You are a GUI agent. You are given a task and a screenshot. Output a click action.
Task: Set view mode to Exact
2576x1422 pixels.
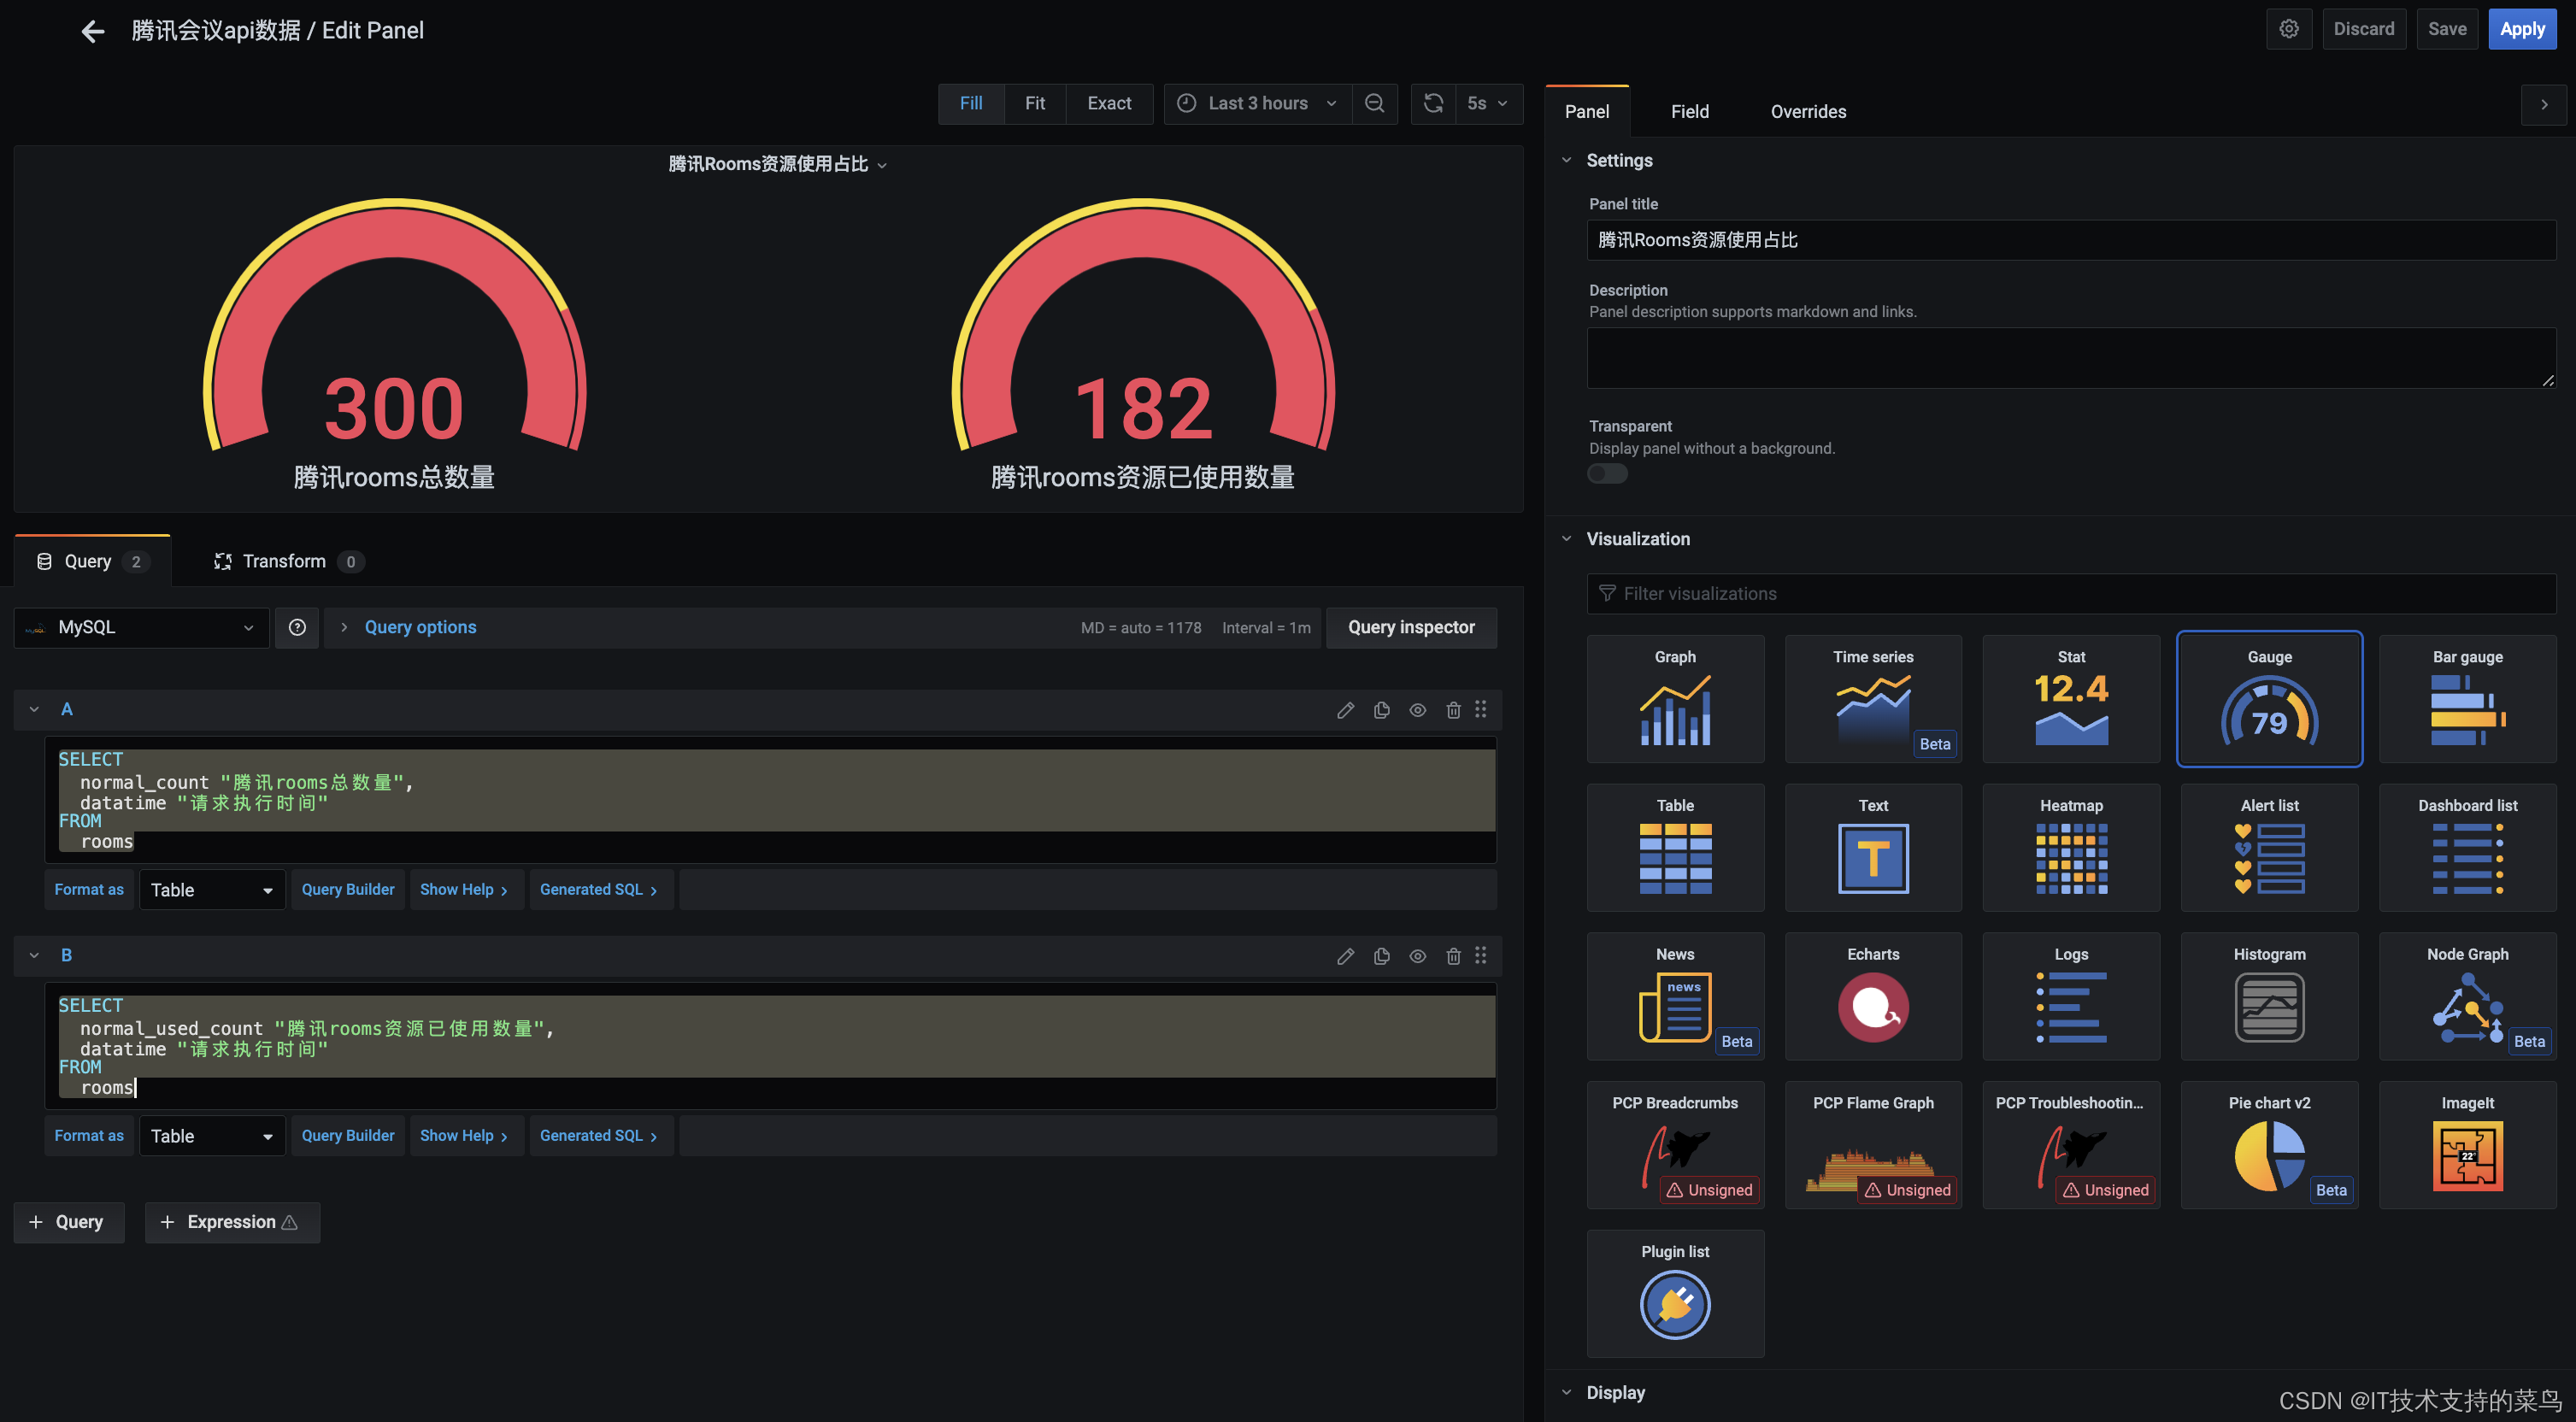1109,103
